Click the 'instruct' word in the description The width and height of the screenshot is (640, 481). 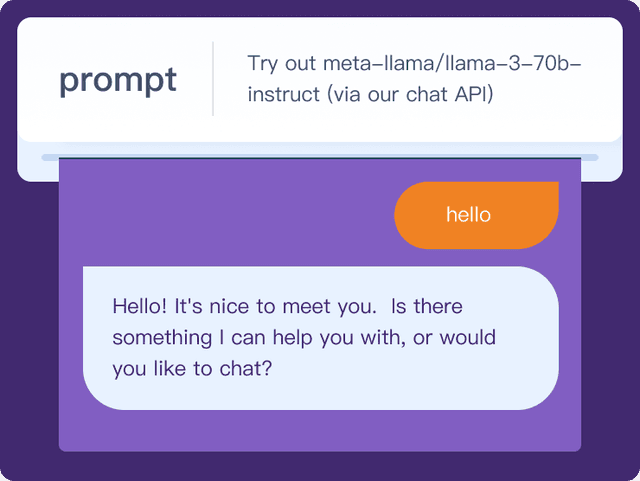click(x=282, y=95)
